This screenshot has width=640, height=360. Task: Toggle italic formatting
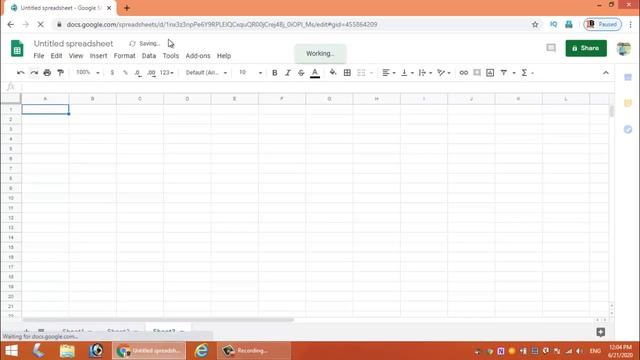pos(288,73)
